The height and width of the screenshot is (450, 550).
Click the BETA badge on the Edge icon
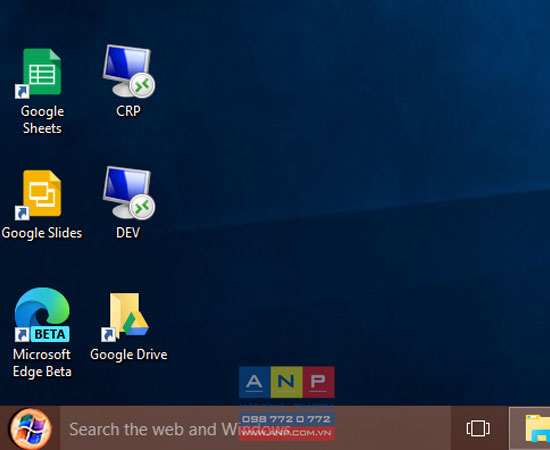pyautogui.click(x=50, y=334)
